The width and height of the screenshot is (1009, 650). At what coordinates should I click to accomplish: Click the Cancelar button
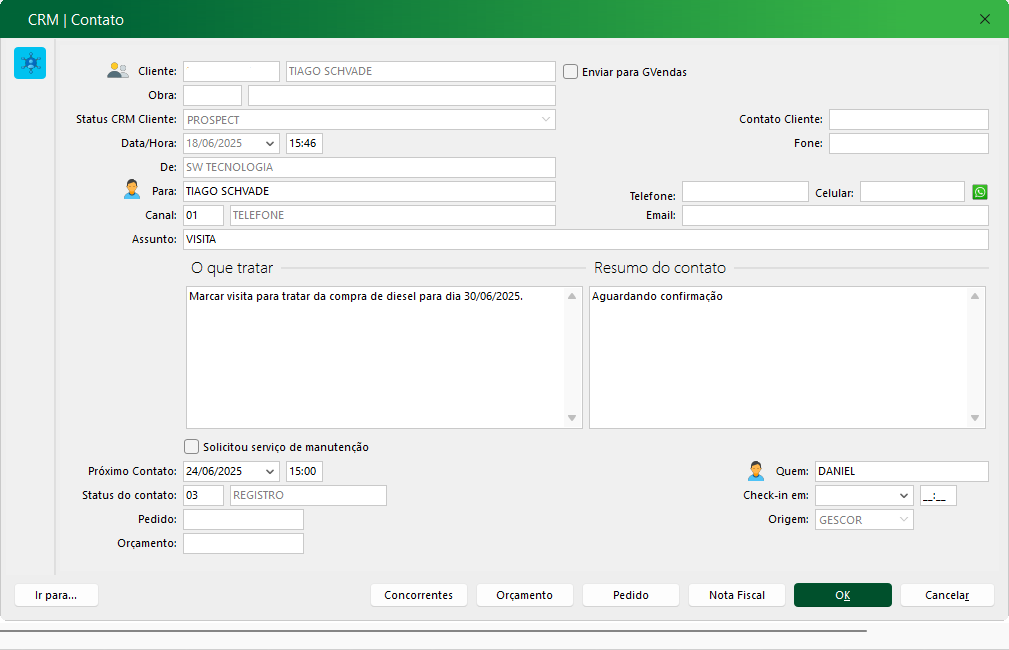(x=947, y=595)
